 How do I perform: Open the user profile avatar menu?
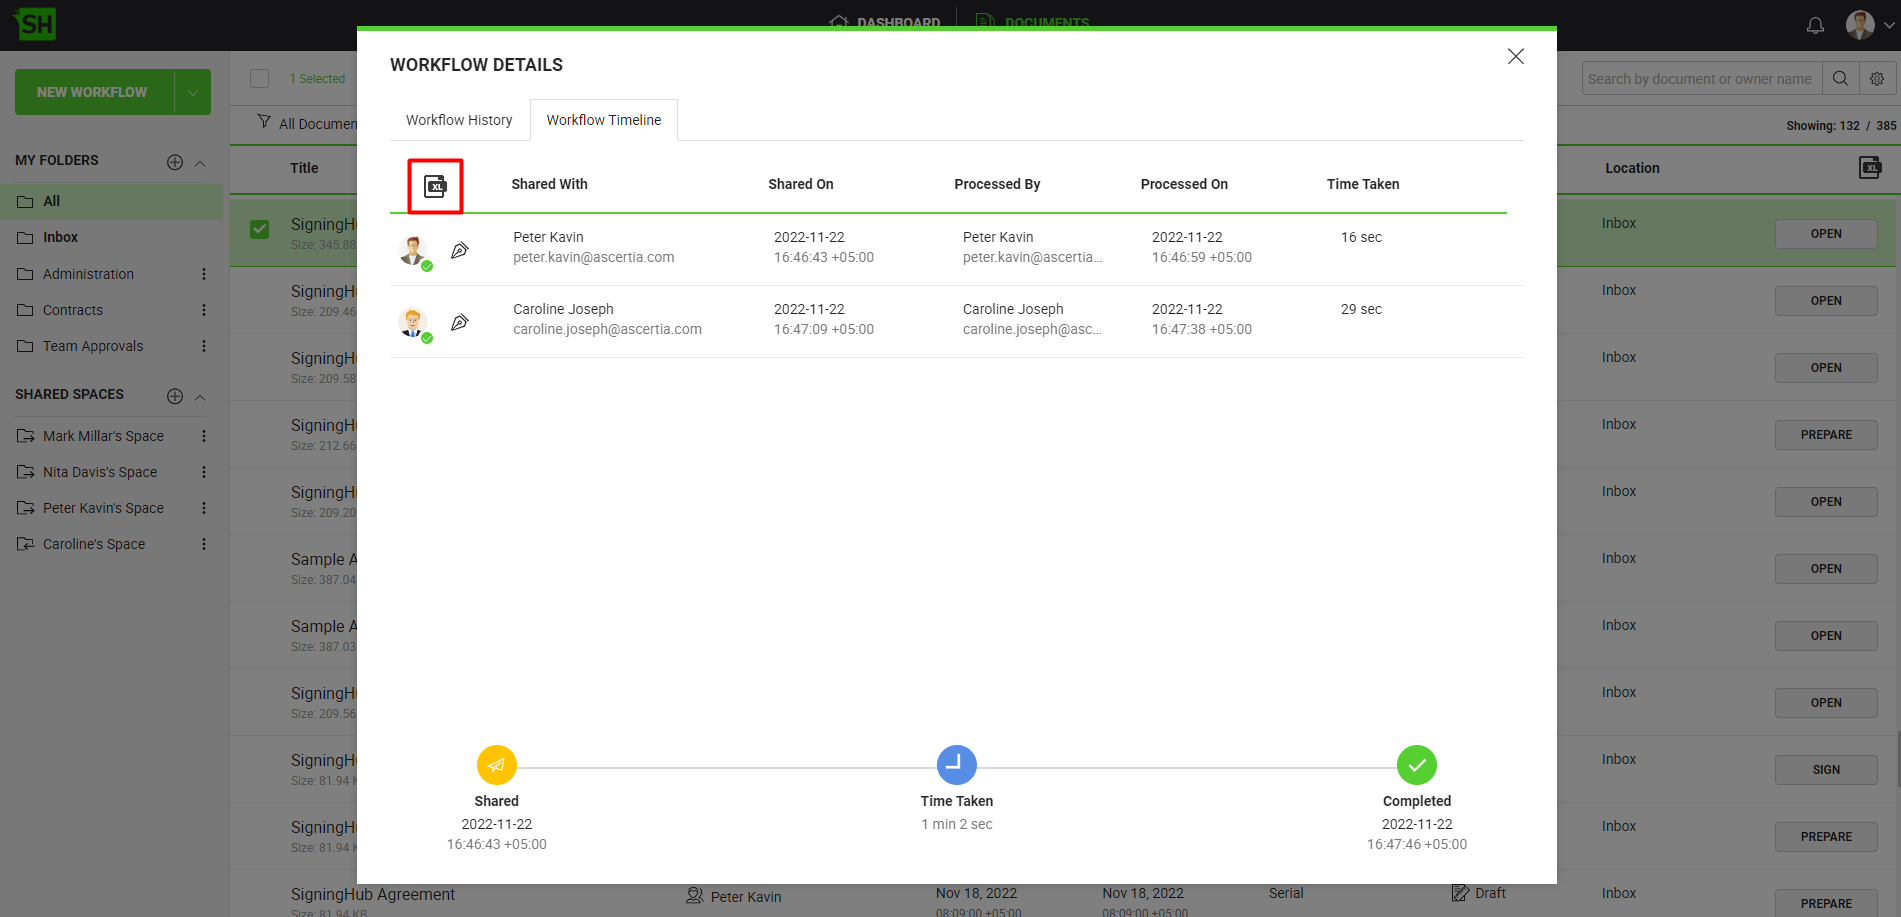point(1860,25)
